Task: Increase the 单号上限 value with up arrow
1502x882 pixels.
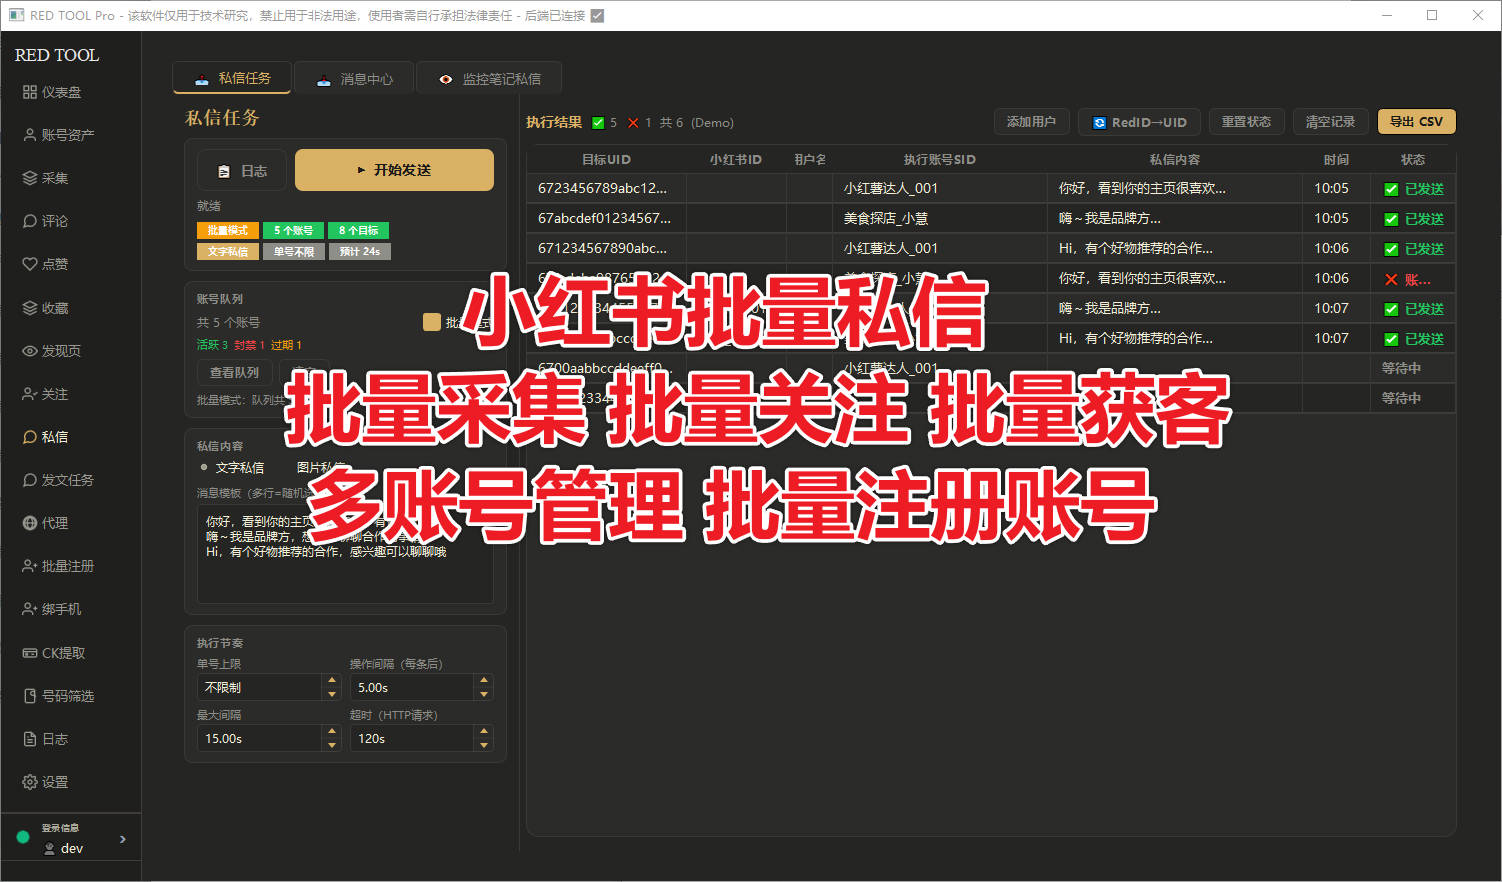Action: tap(333, 681)
